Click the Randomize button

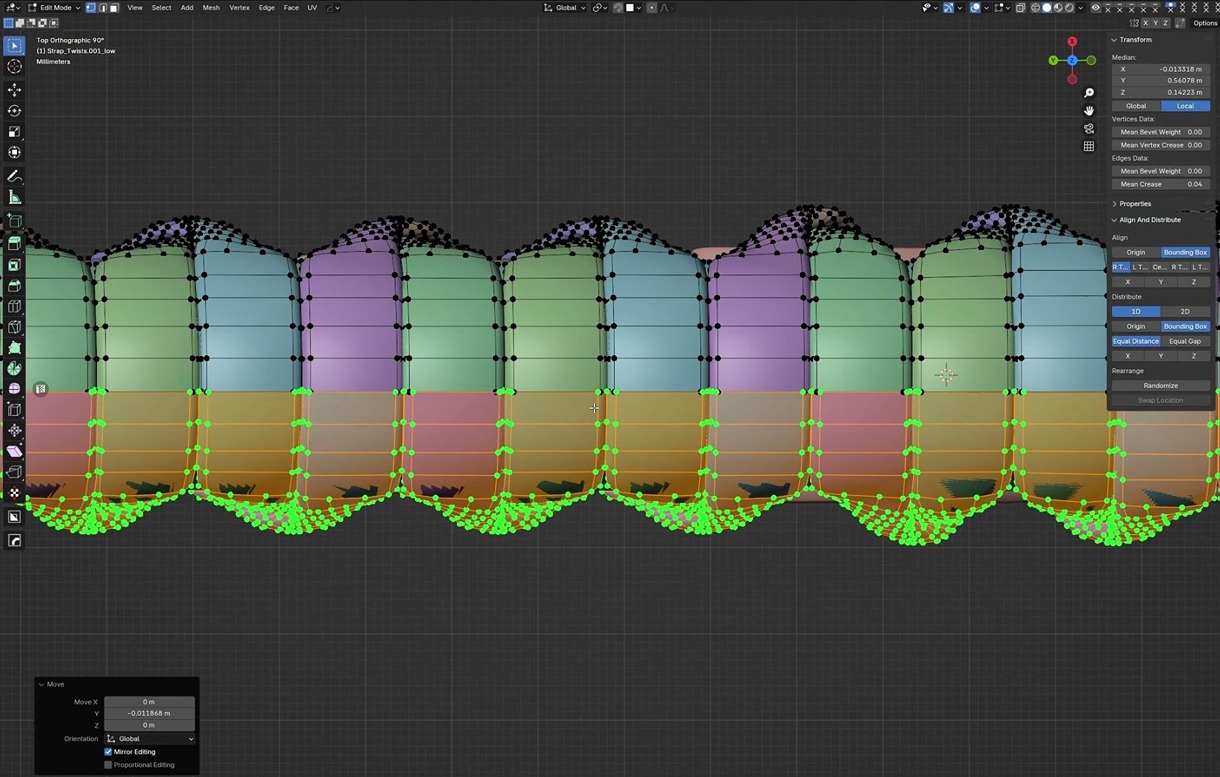(1160, 385)
